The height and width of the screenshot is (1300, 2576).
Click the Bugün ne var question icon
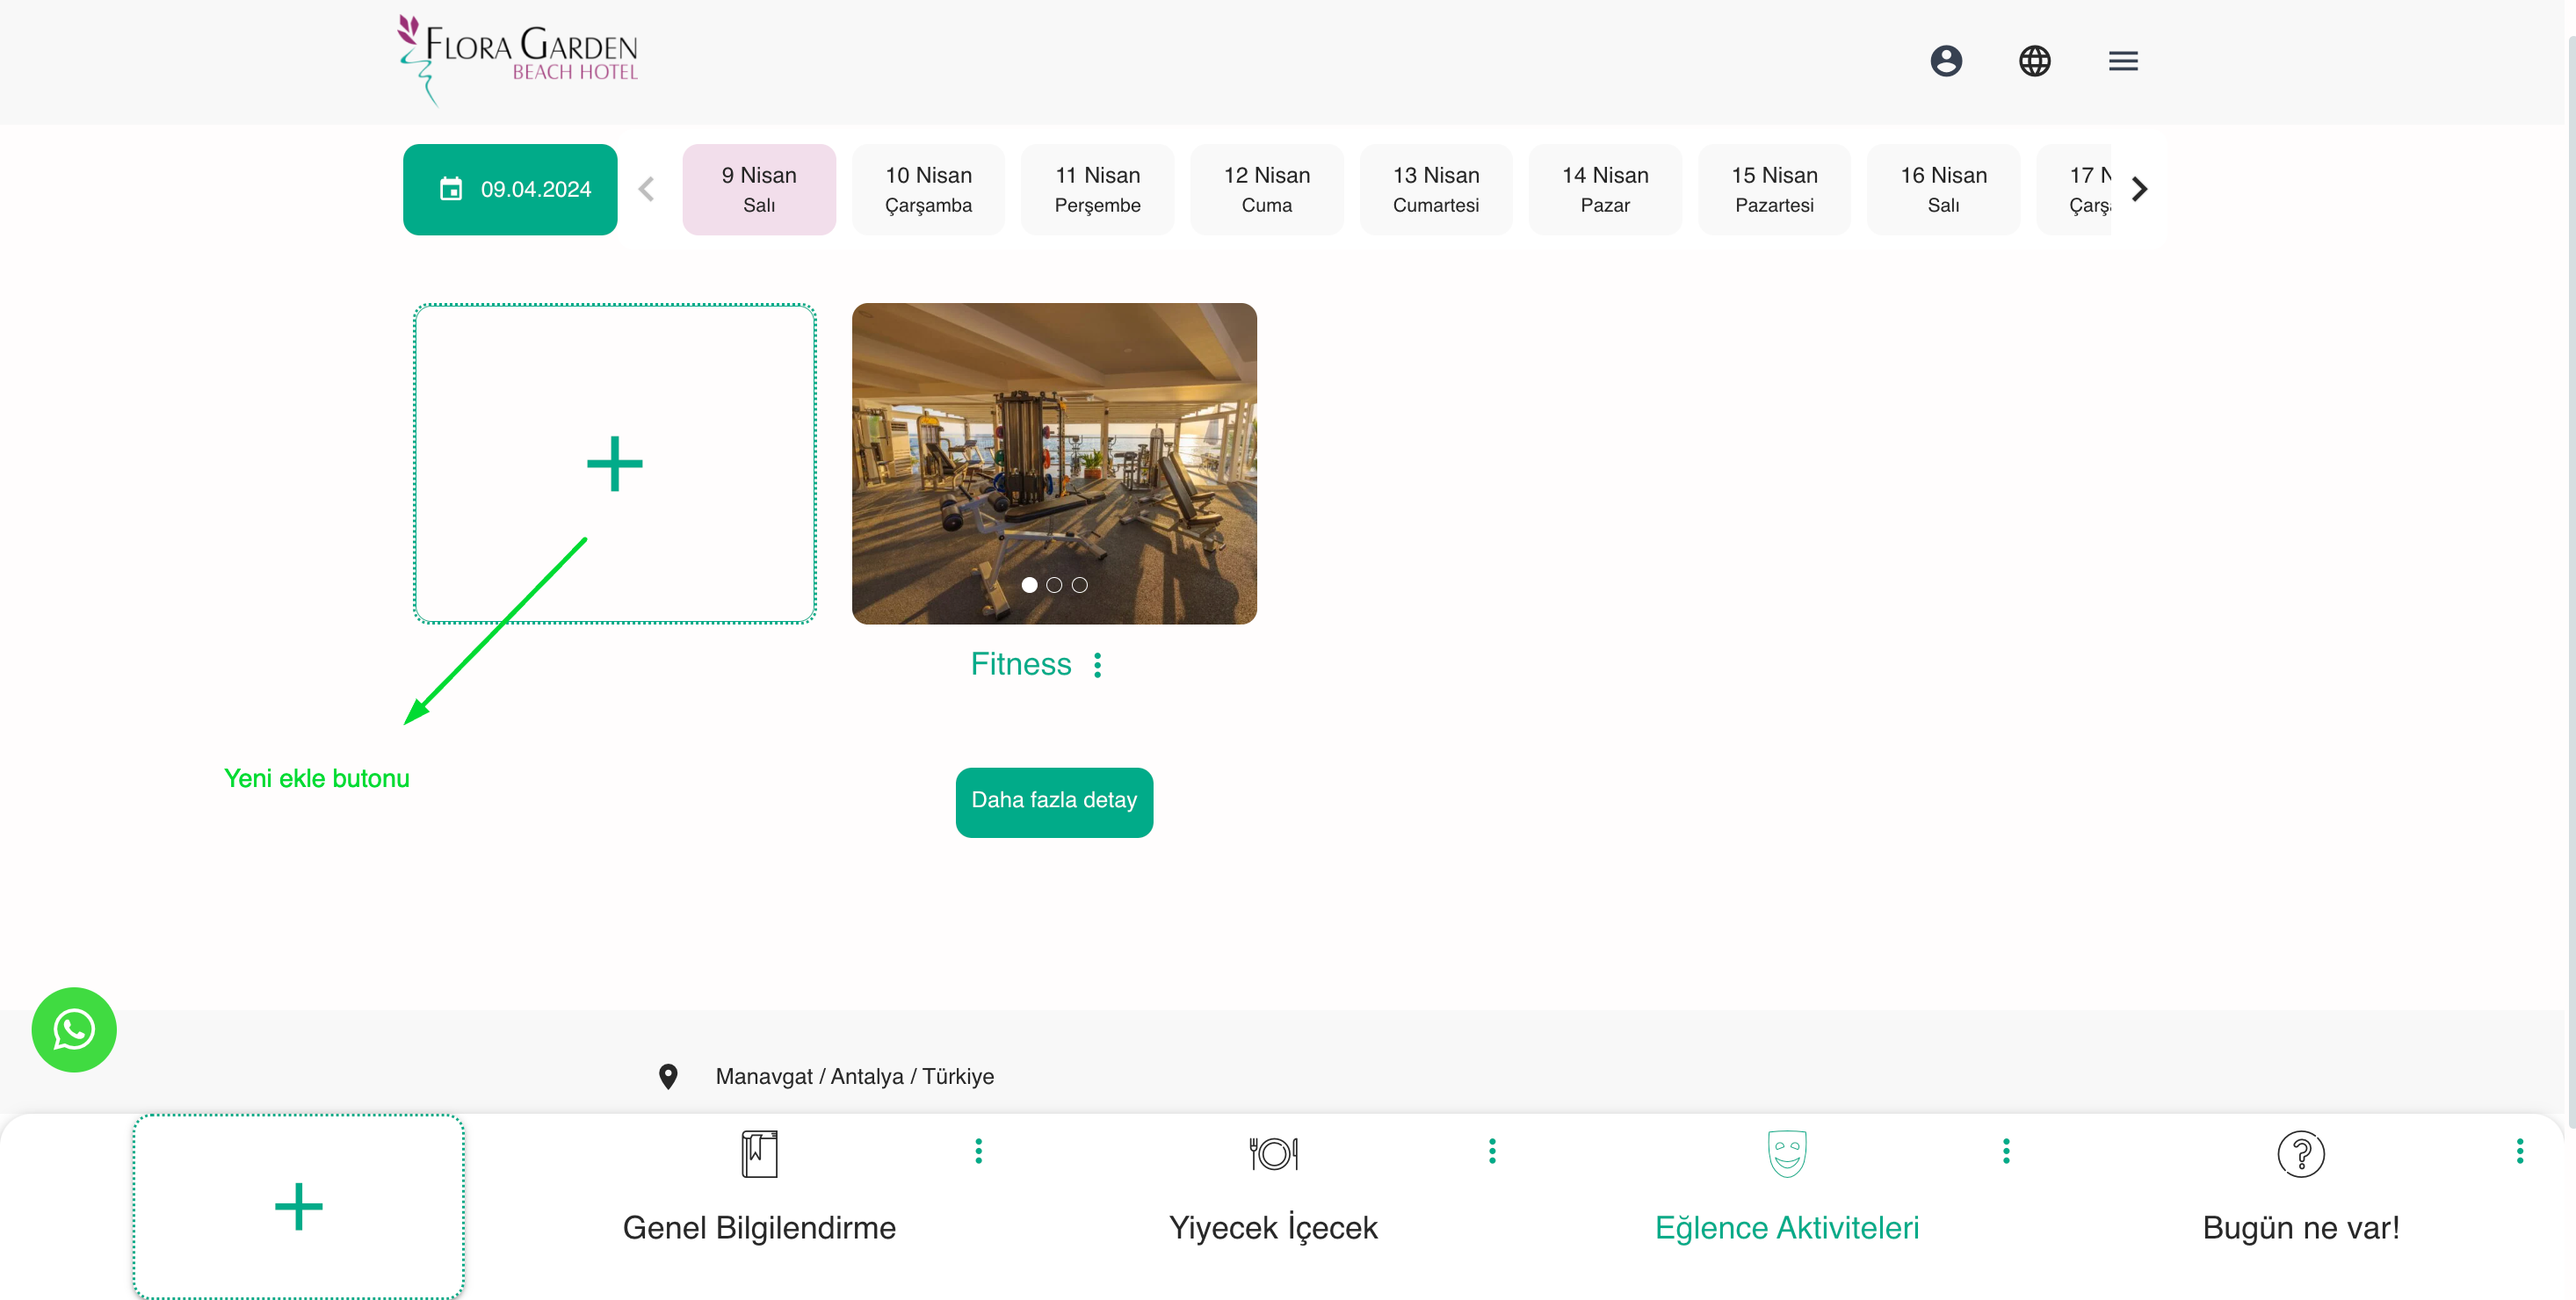point(2300,1153)
